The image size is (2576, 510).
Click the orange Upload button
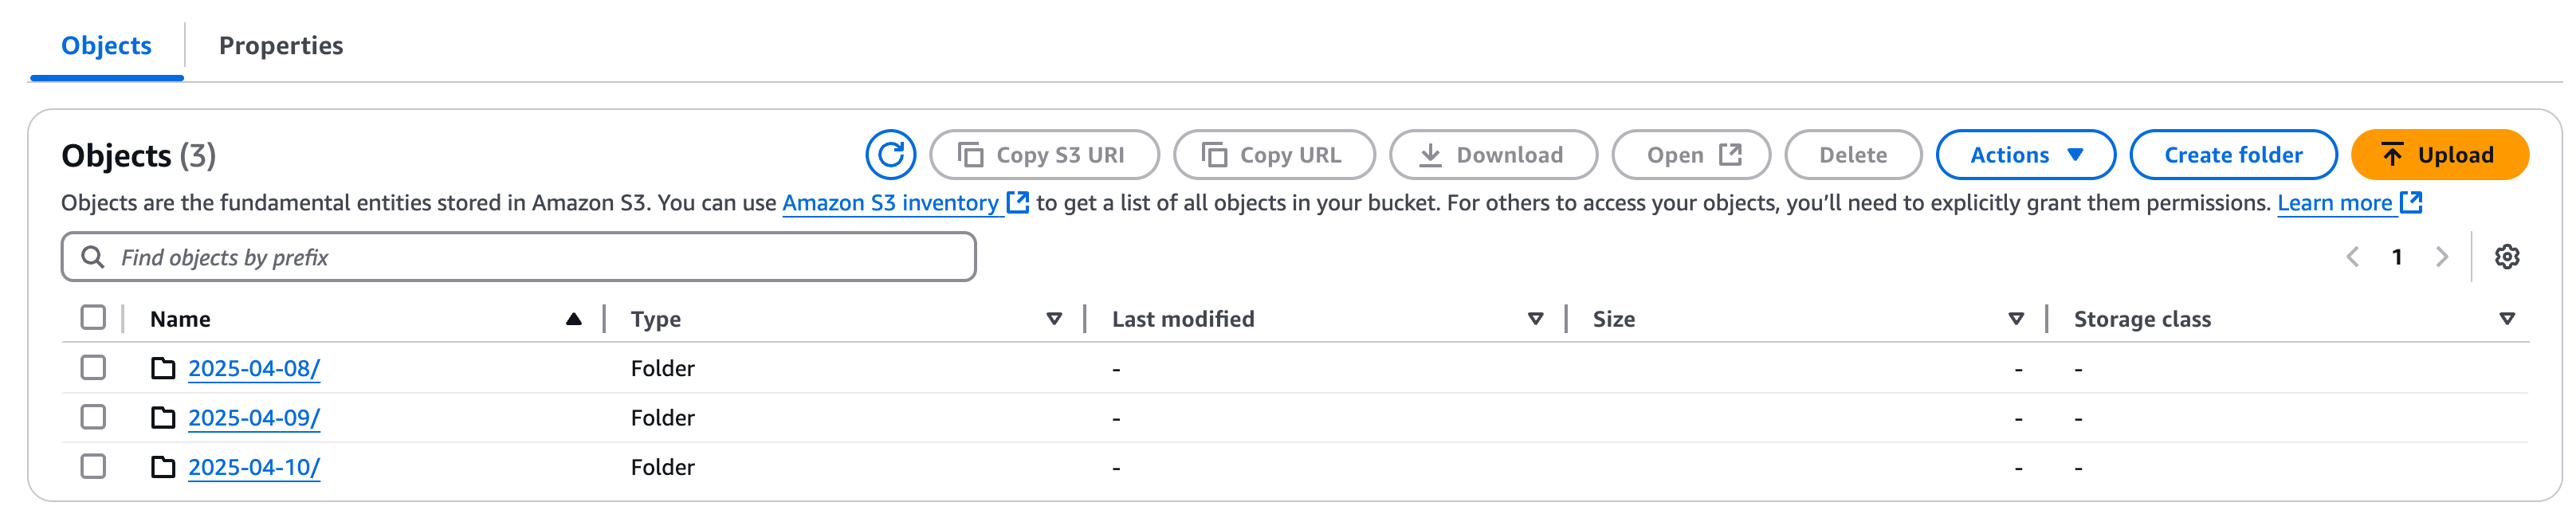click(x=2439, y=155)
